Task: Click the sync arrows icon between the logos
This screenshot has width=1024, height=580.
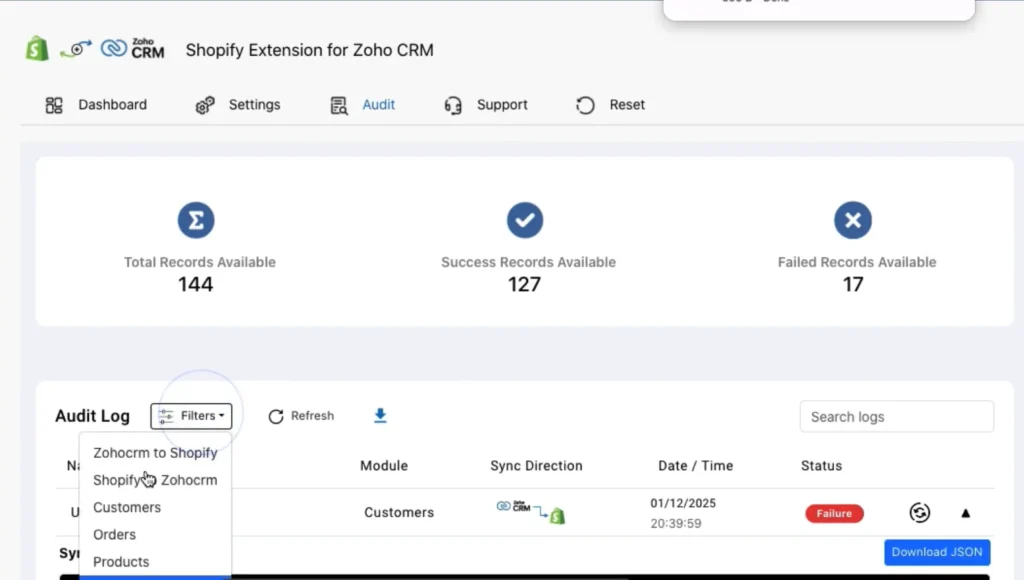Action: [x=76, y=48]
